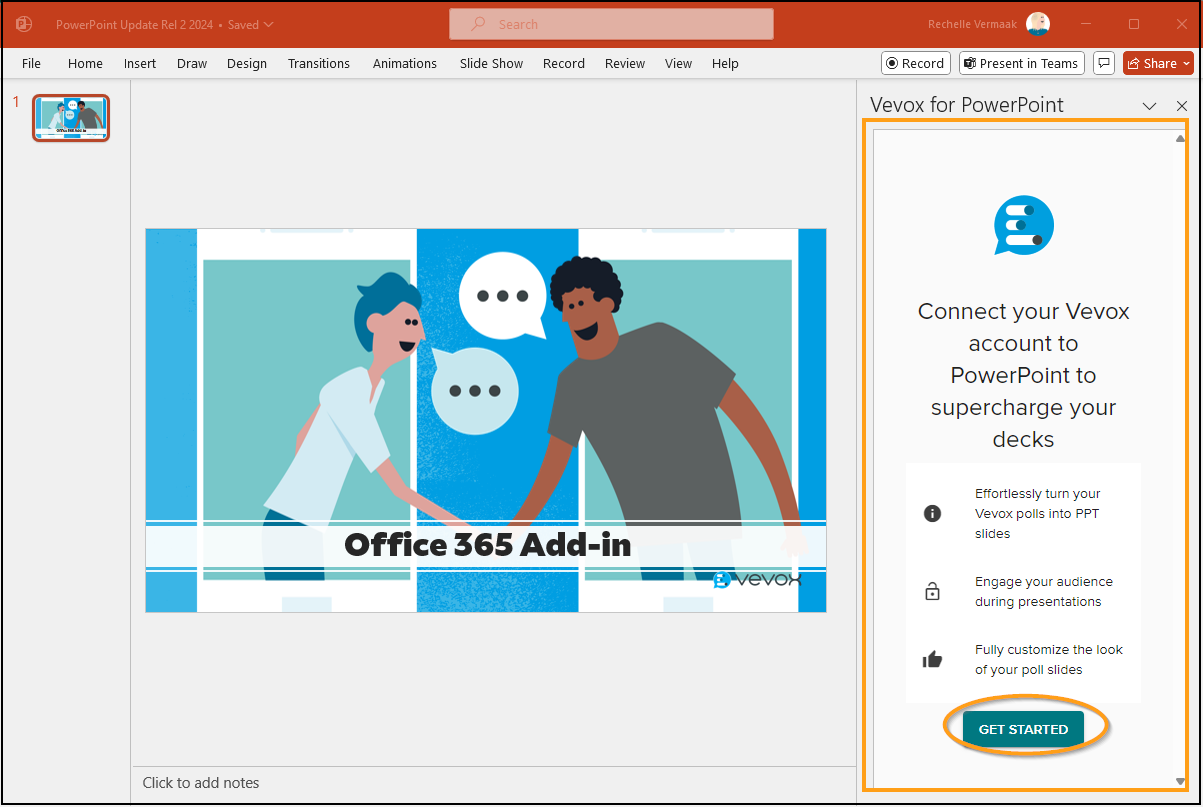The height and width of the screenshot is (807, 1203).
Task: Select slide 1 thumbnail in the sidebar
Action: click(x=70, y=117)
